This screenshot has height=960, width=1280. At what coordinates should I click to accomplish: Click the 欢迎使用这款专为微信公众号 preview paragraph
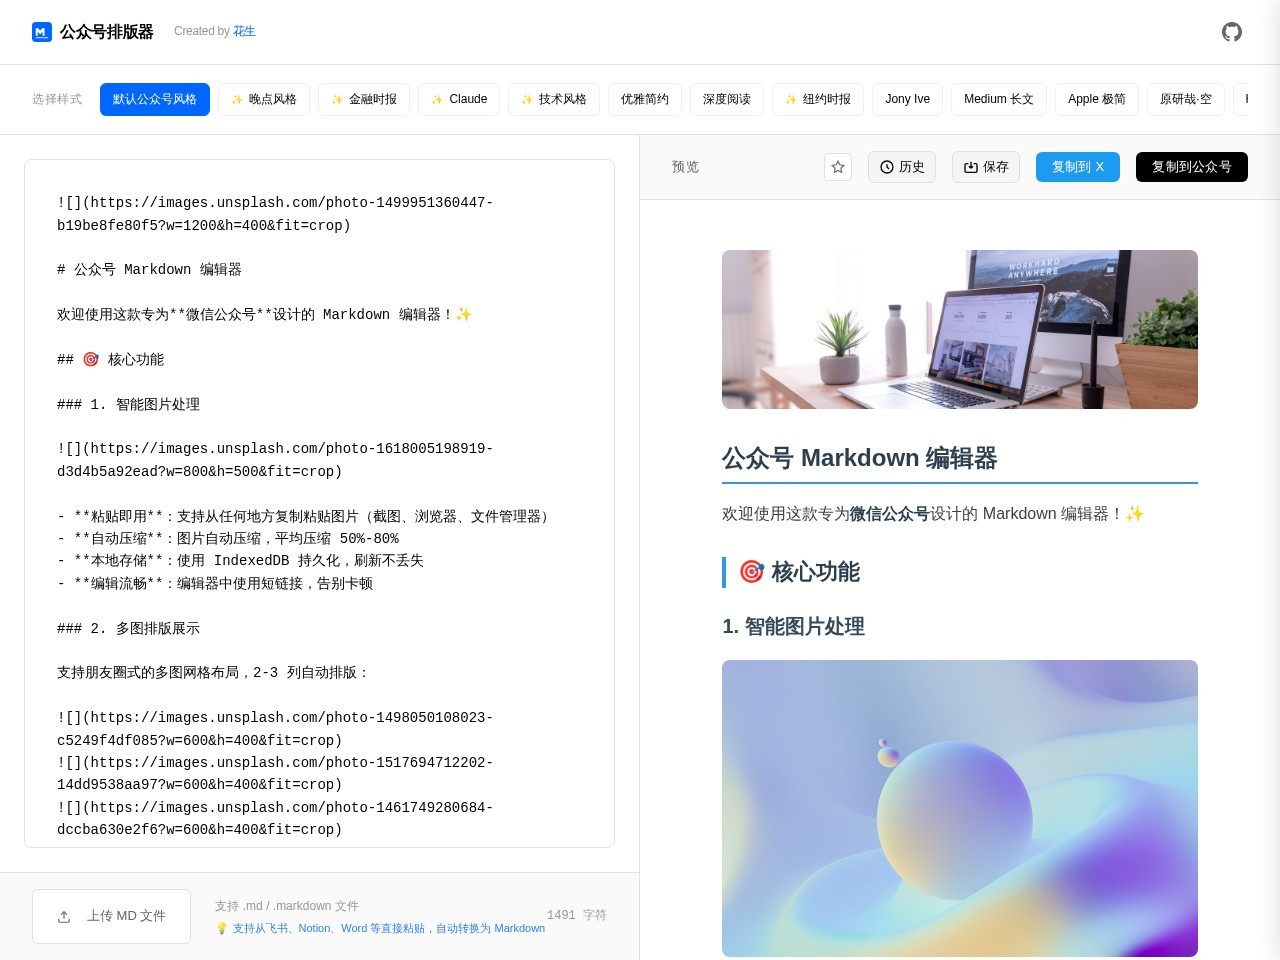(x=933, y=514)
